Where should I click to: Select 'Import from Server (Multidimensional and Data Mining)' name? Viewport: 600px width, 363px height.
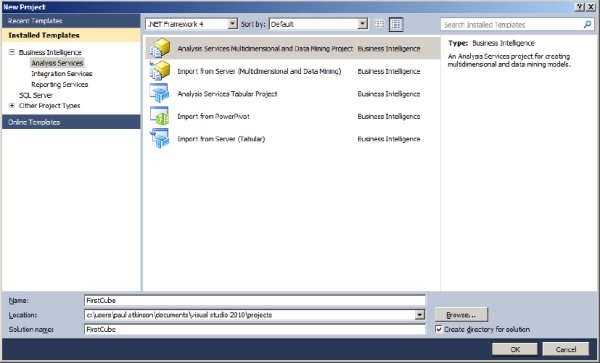point(259,71)
